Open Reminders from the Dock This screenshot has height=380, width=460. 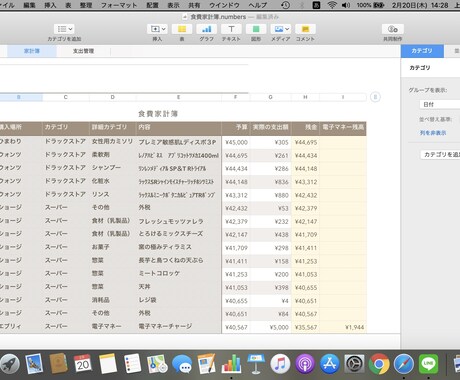pos(132,364)
